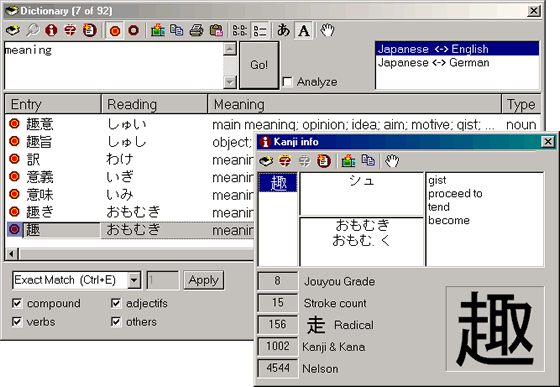Select 趣 in Kanji info character list
This screenshot has width=560, height=387.
(x=278, y=182)
